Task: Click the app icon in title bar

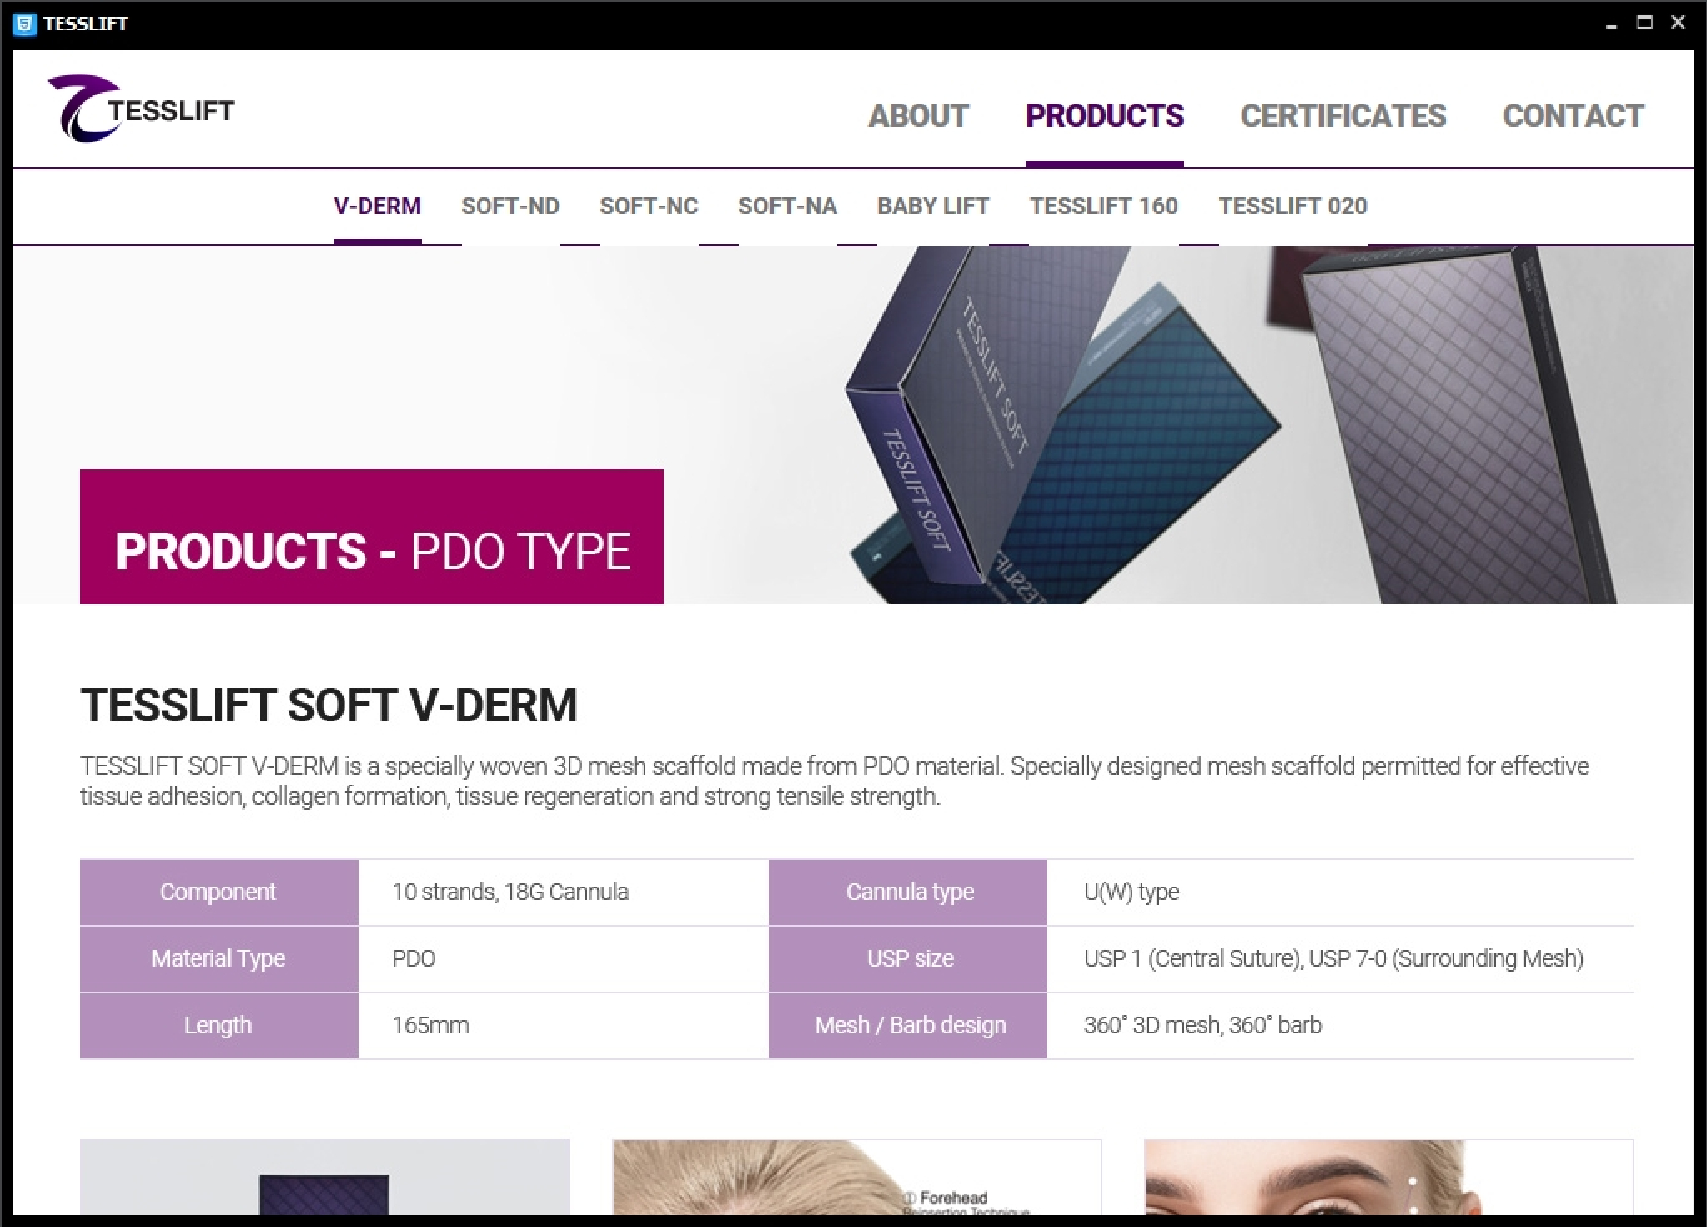Action: pyautogui.click(x=25, y=23)
